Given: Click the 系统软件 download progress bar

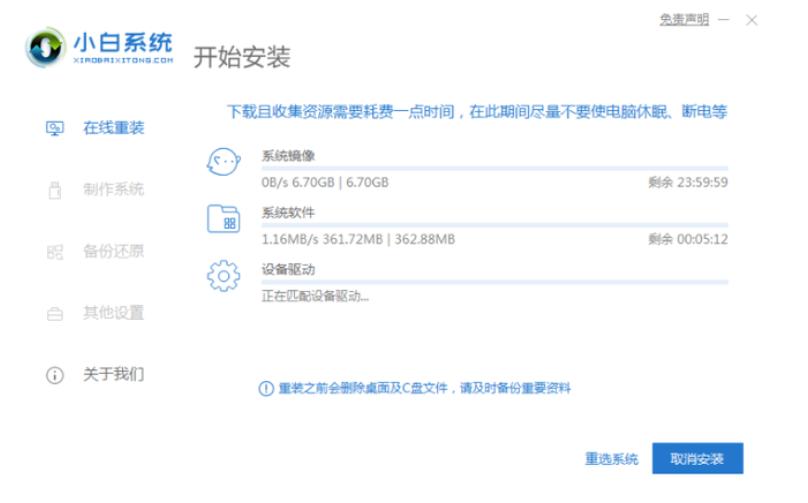Looking at the screenshot, I should (x=494, y=225).
